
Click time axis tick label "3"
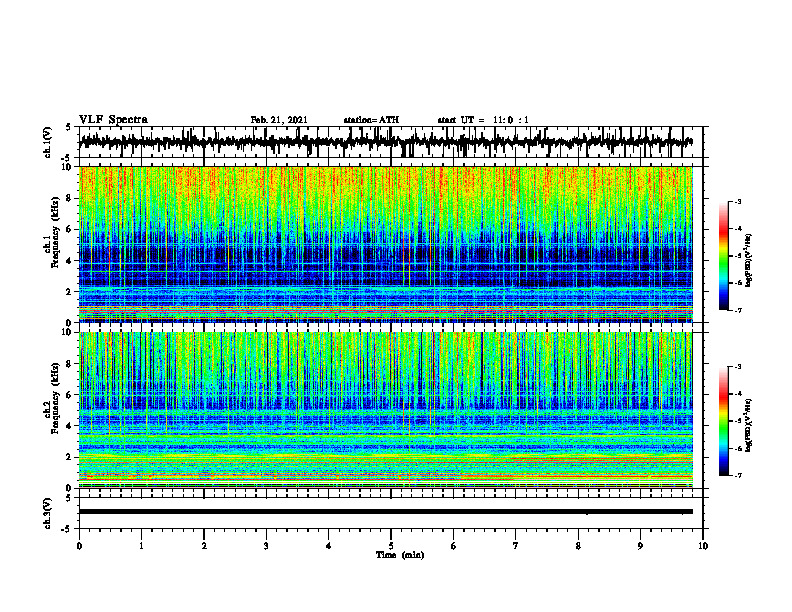tap(266, 546)
